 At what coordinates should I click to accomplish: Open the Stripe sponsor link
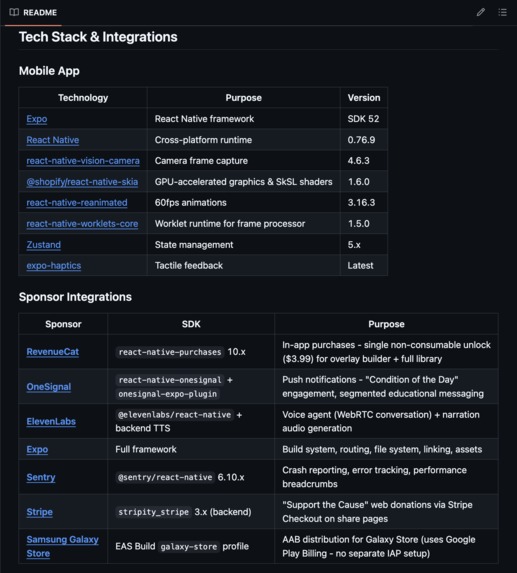[x=39, y=512]
